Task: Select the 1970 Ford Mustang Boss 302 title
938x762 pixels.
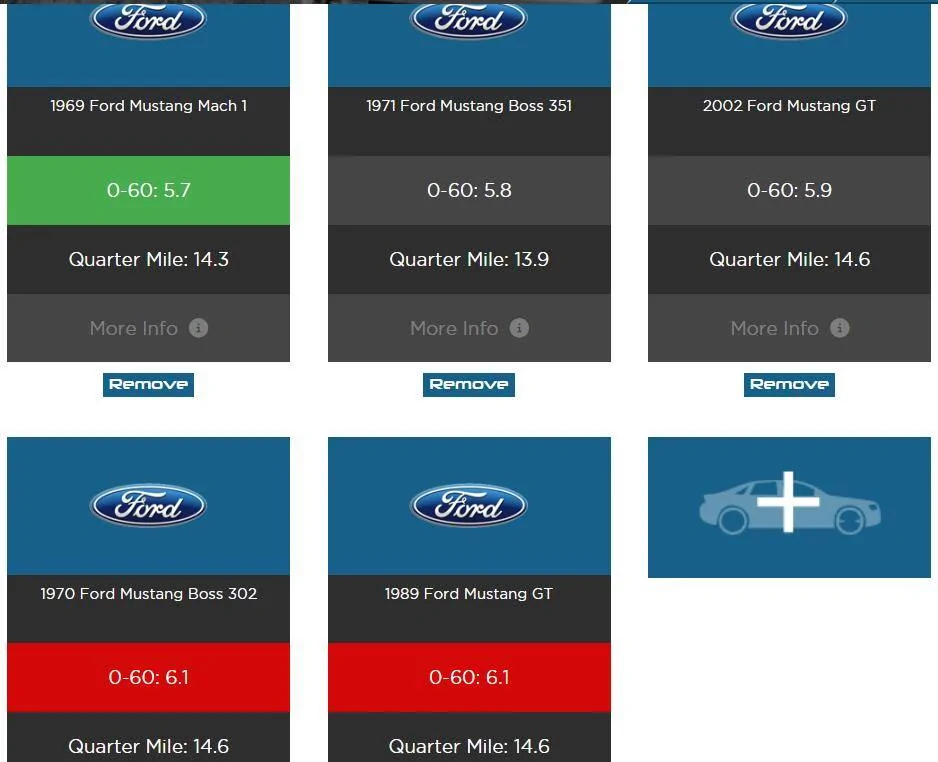Action: pos(148,593)
